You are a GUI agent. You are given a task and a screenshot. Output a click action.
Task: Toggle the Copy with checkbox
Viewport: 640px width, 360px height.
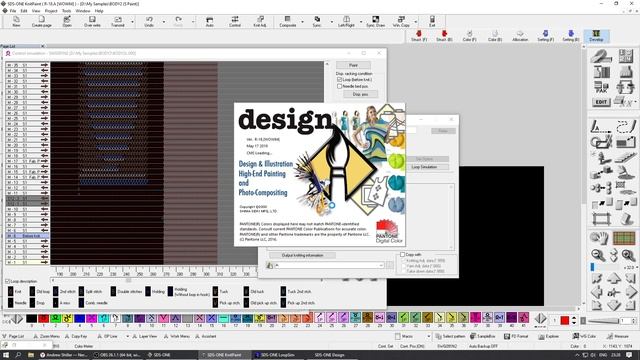[402, 254]
